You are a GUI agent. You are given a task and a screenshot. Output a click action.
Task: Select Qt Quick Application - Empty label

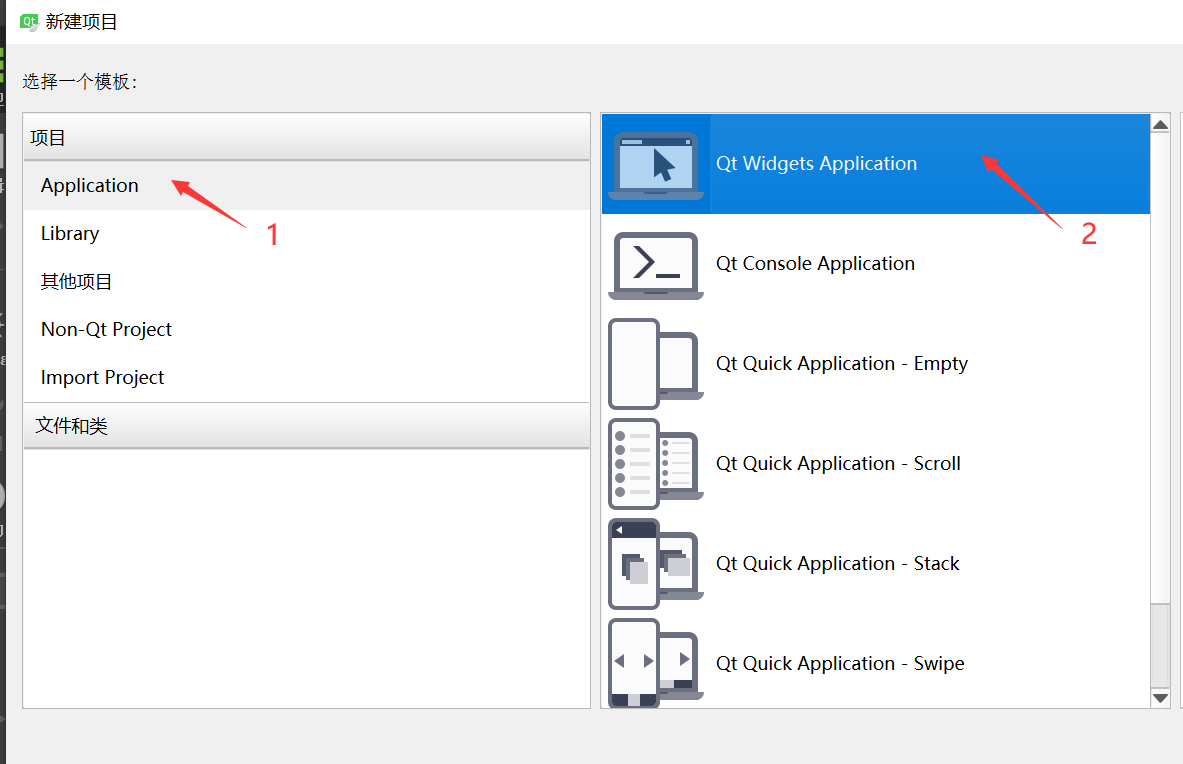click(x=841, y=364)
